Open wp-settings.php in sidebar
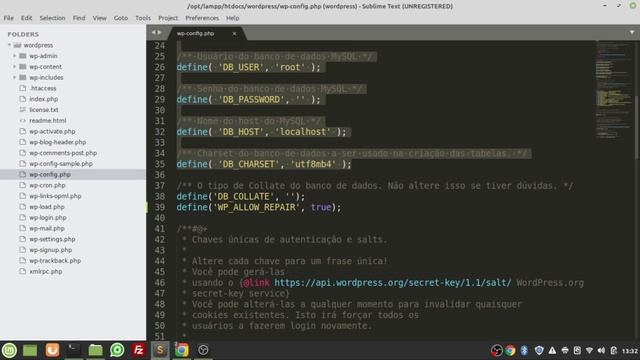The image size is (640, 360). (52, 239)
